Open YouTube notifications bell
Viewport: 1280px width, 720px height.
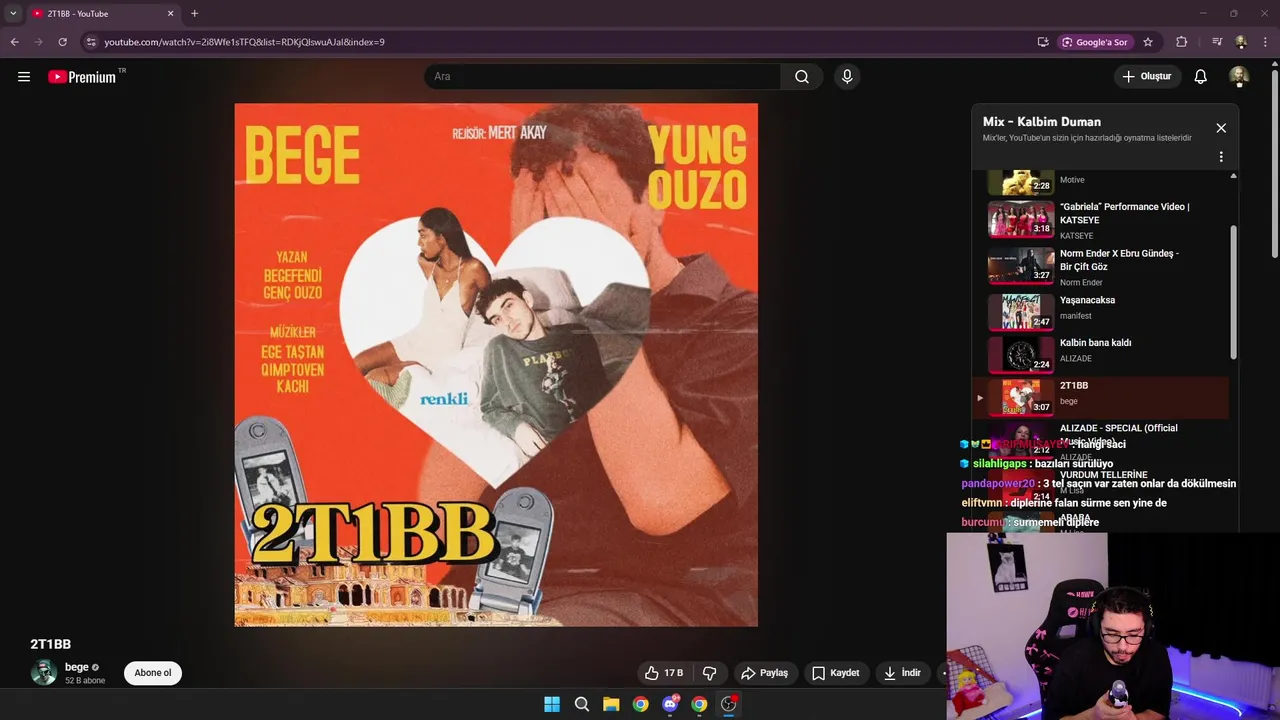click(1201, 77)
